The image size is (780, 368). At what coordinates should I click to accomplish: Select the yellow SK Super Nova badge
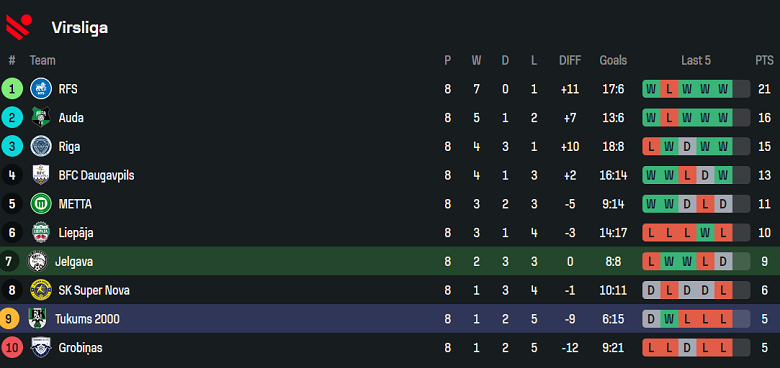[x=41, y=290]
